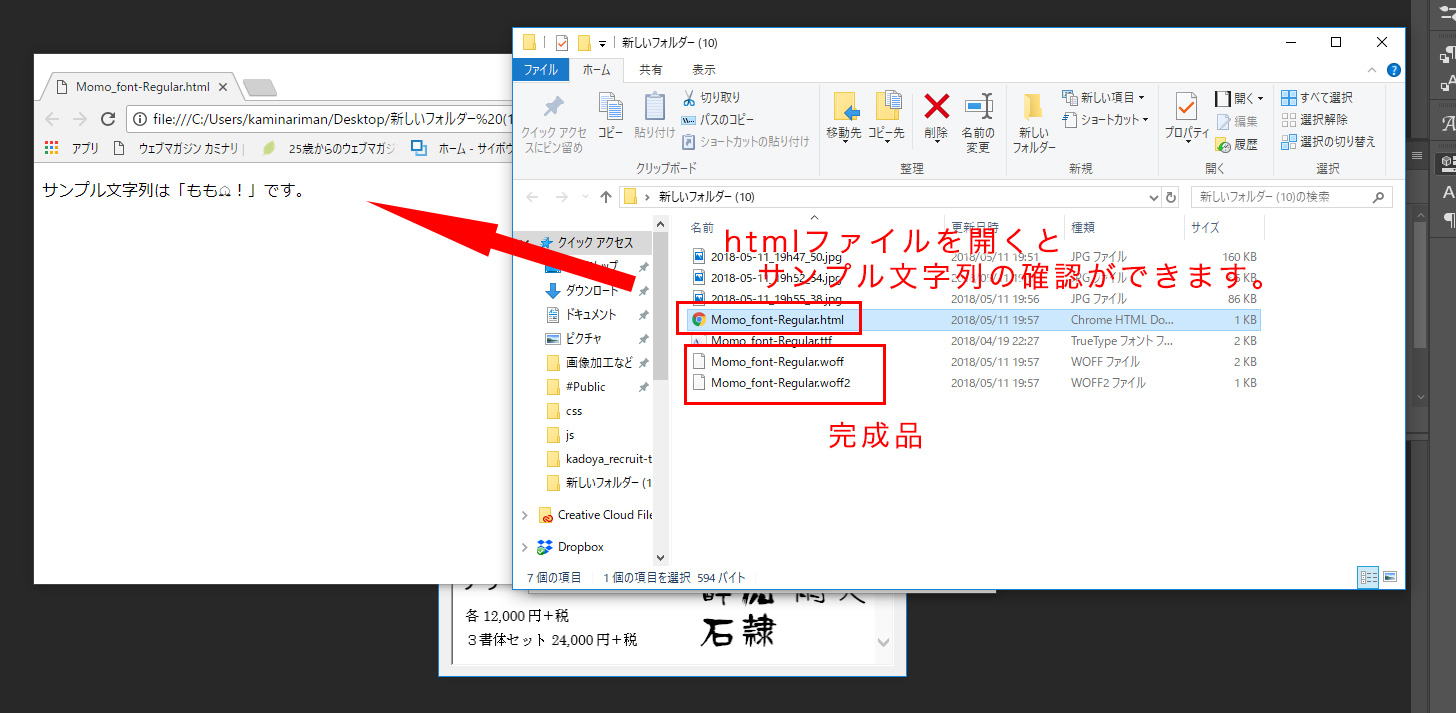Click the 新しいフォルダー new folder icon

tap(1033, 108)
